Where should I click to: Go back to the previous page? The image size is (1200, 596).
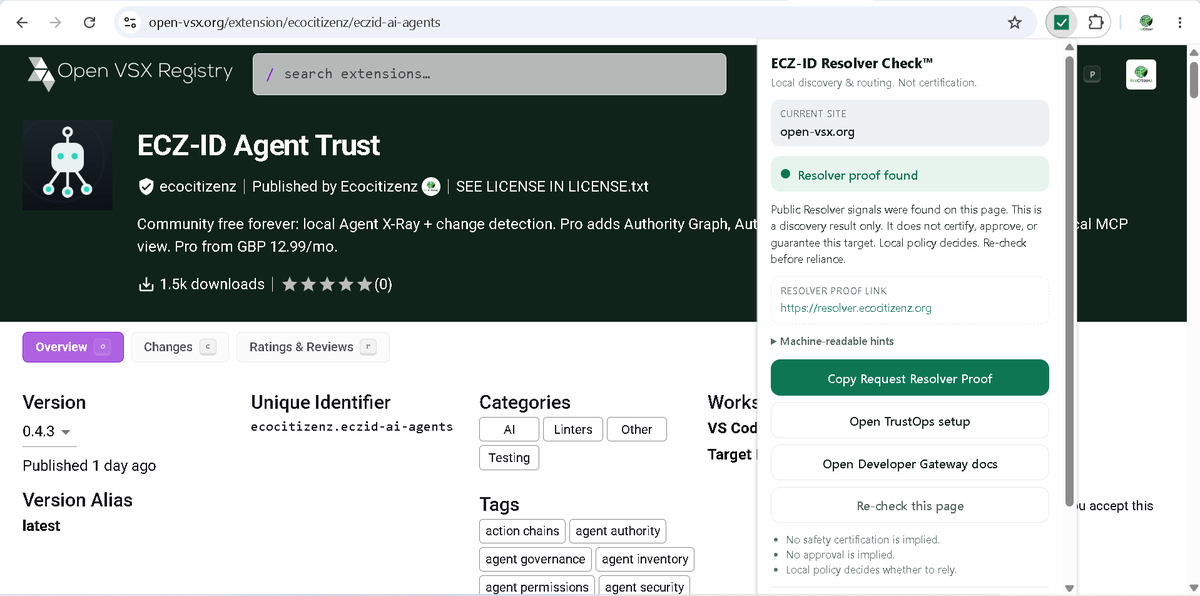22,22
